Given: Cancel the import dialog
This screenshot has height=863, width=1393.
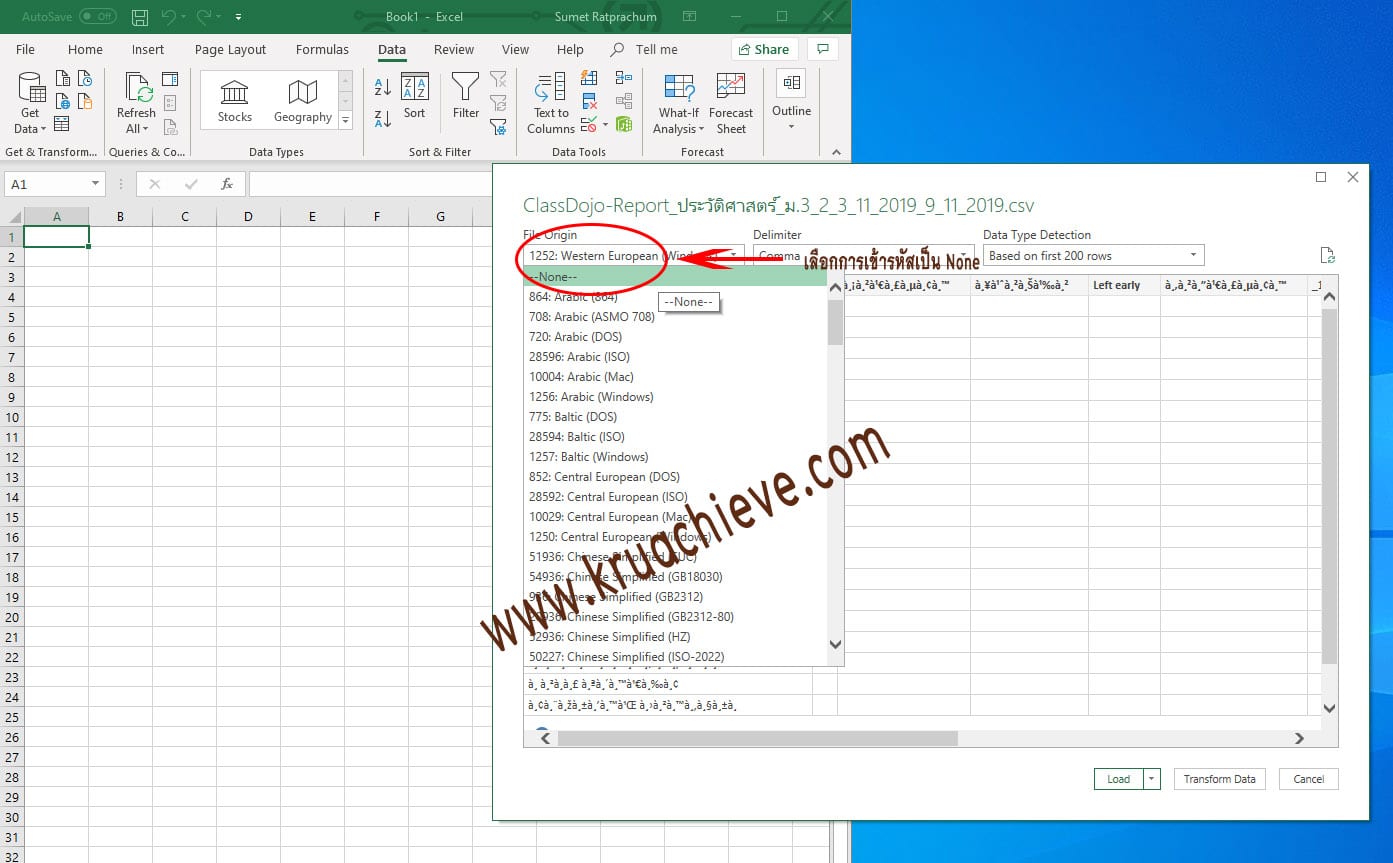Looking at the screenshot, I should (1309, 779).
